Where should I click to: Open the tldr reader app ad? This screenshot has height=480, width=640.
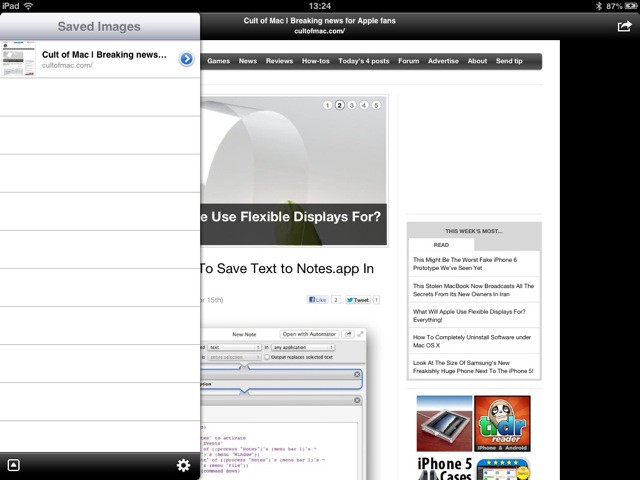click(502, 423)
